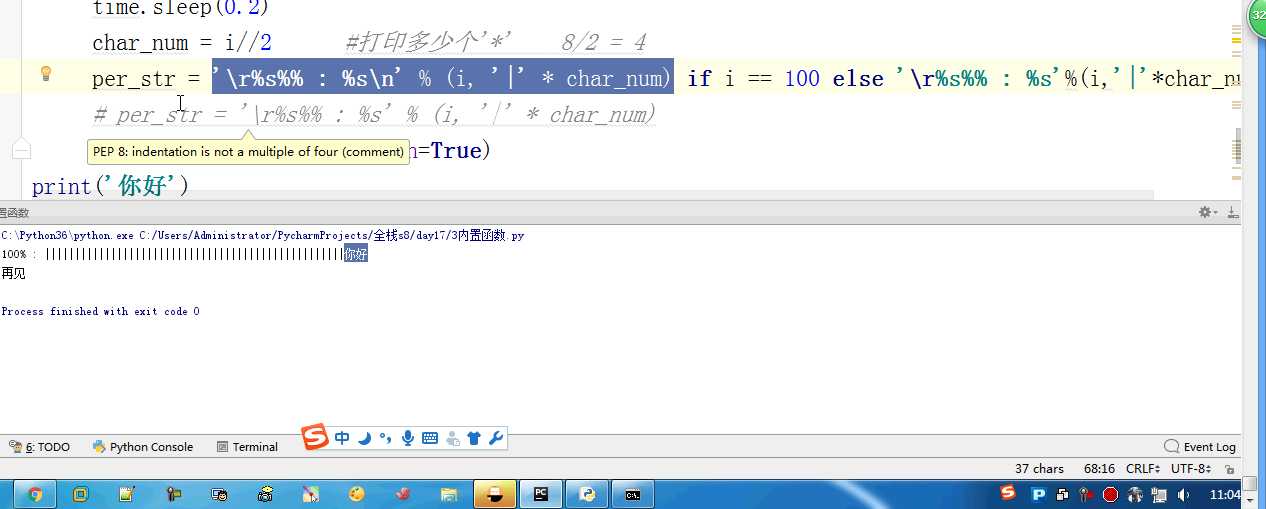
Task: Click the green square app on the taskbar
Action: (x=81, y=494)
